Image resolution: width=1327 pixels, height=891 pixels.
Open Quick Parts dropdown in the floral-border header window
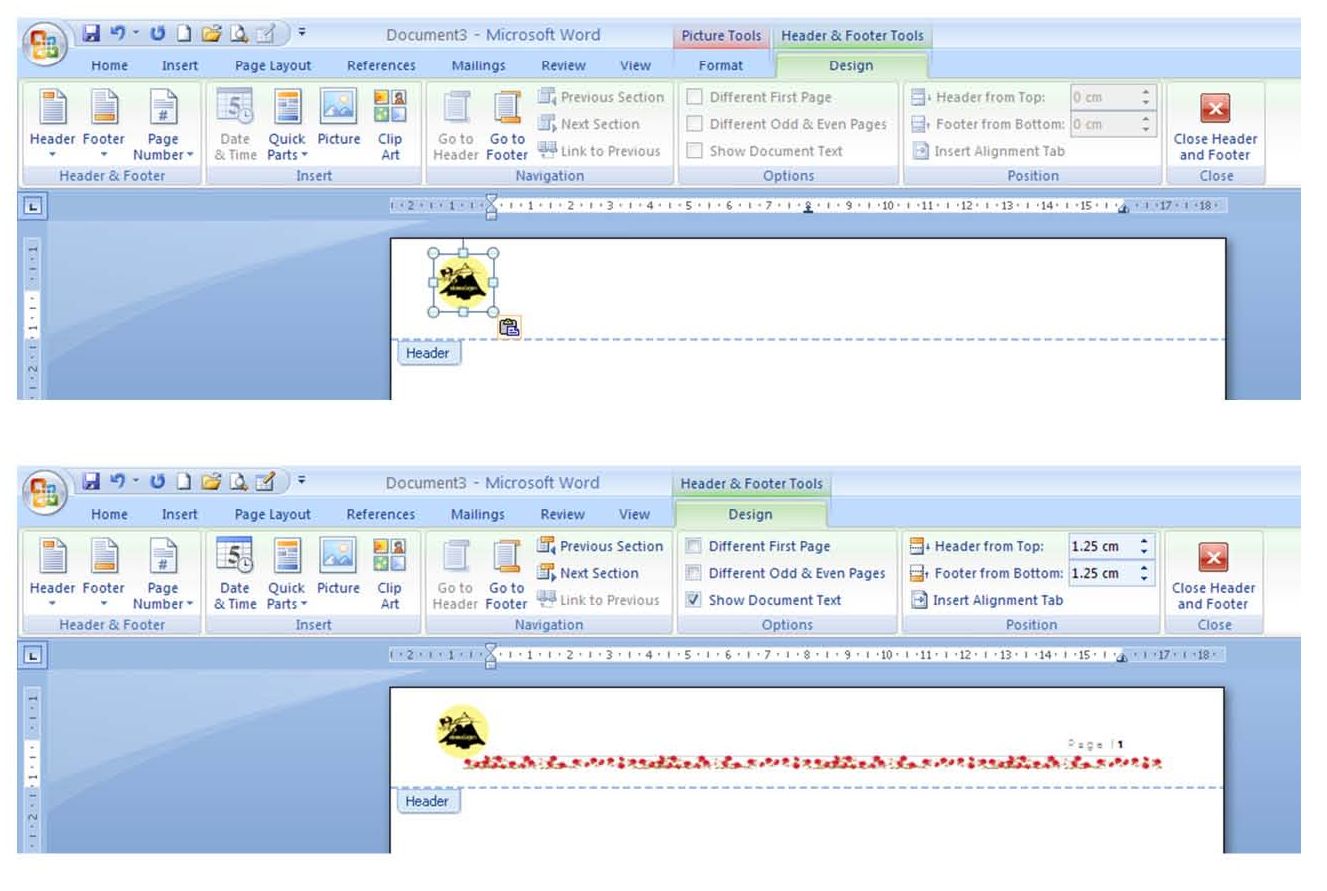pos(287,596)
